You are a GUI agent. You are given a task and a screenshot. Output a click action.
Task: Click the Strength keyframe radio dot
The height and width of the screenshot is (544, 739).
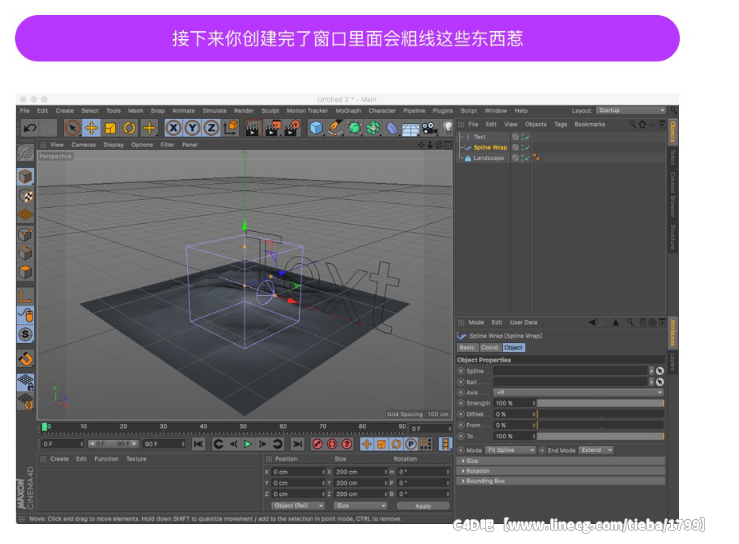click(x=461, y=403)
